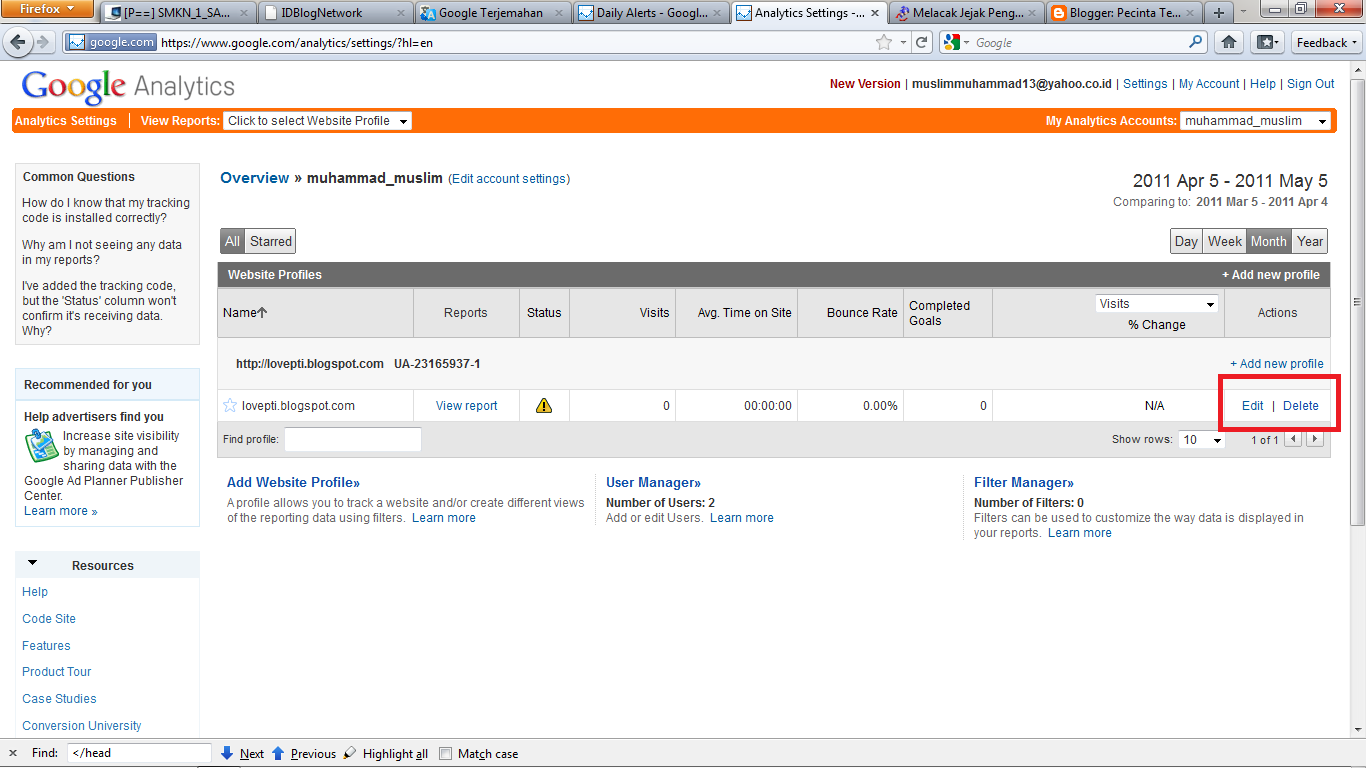Bookmark this page with star icon
This screenshot has width=1366, height=768.
(884, 43)
